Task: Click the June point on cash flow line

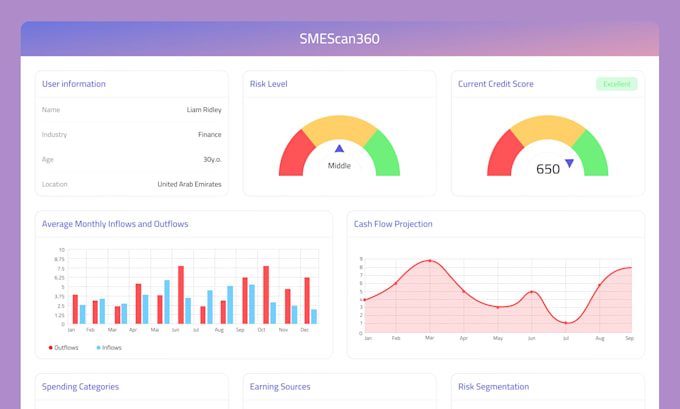Action: pos(532,292)
